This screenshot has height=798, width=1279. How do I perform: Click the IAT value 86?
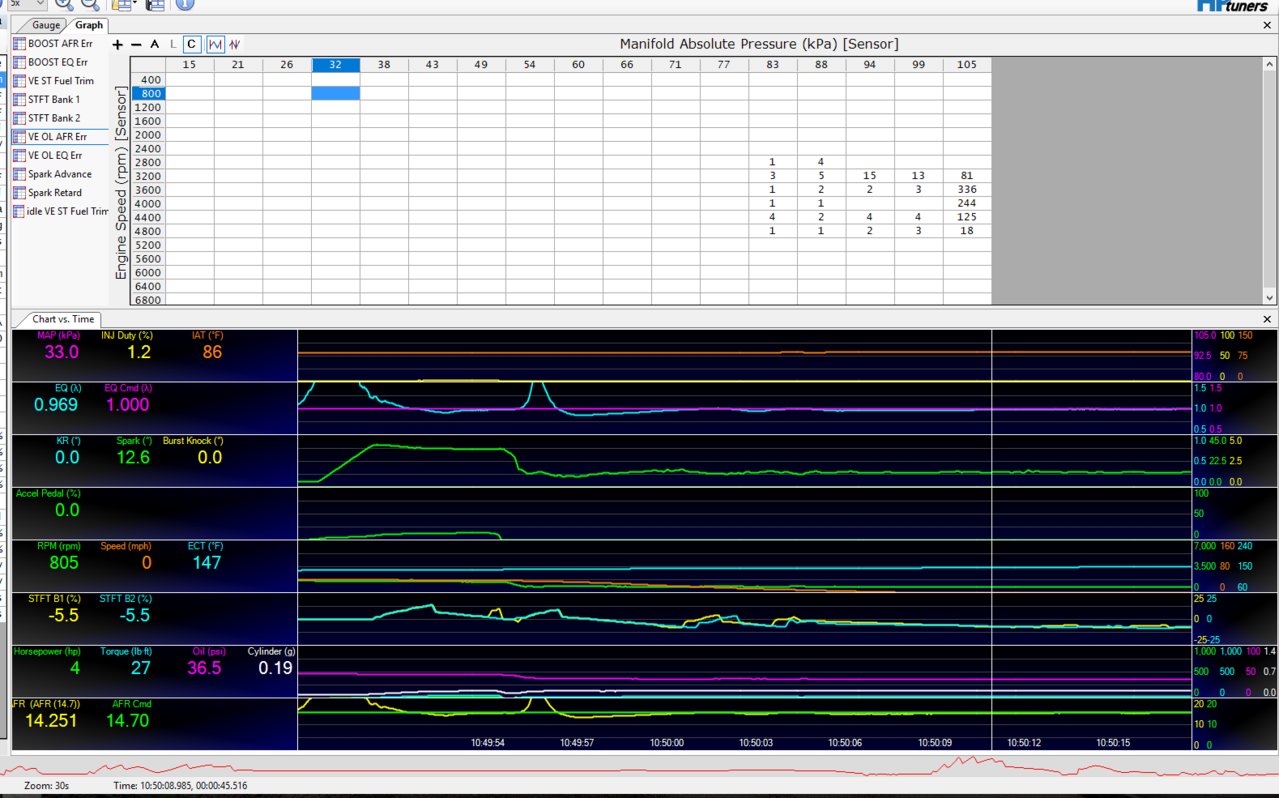[212, 352]
